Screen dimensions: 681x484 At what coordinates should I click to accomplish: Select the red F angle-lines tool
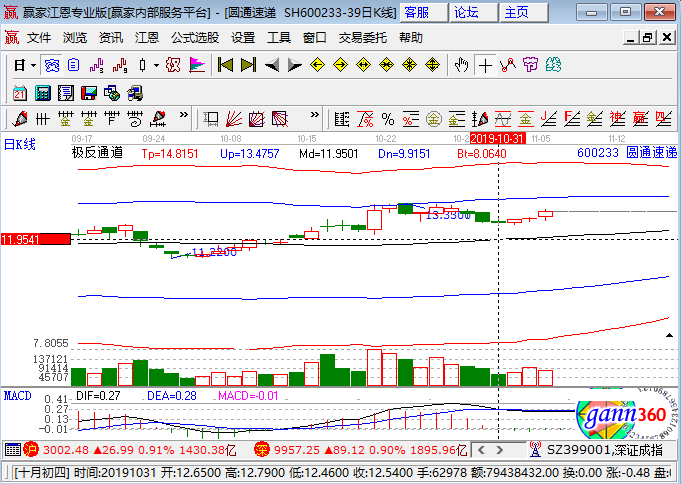tap(572, 119)
